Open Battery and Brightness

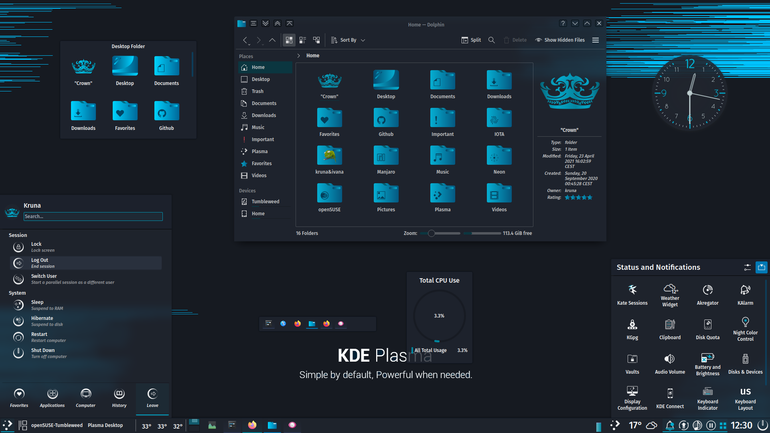tap(708, 364)
